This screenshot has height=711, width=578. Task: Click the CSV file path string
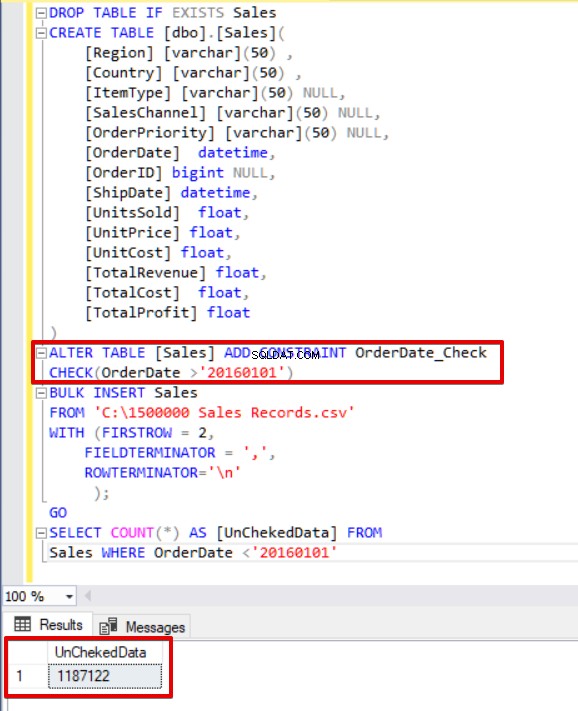tap(224, 413)
